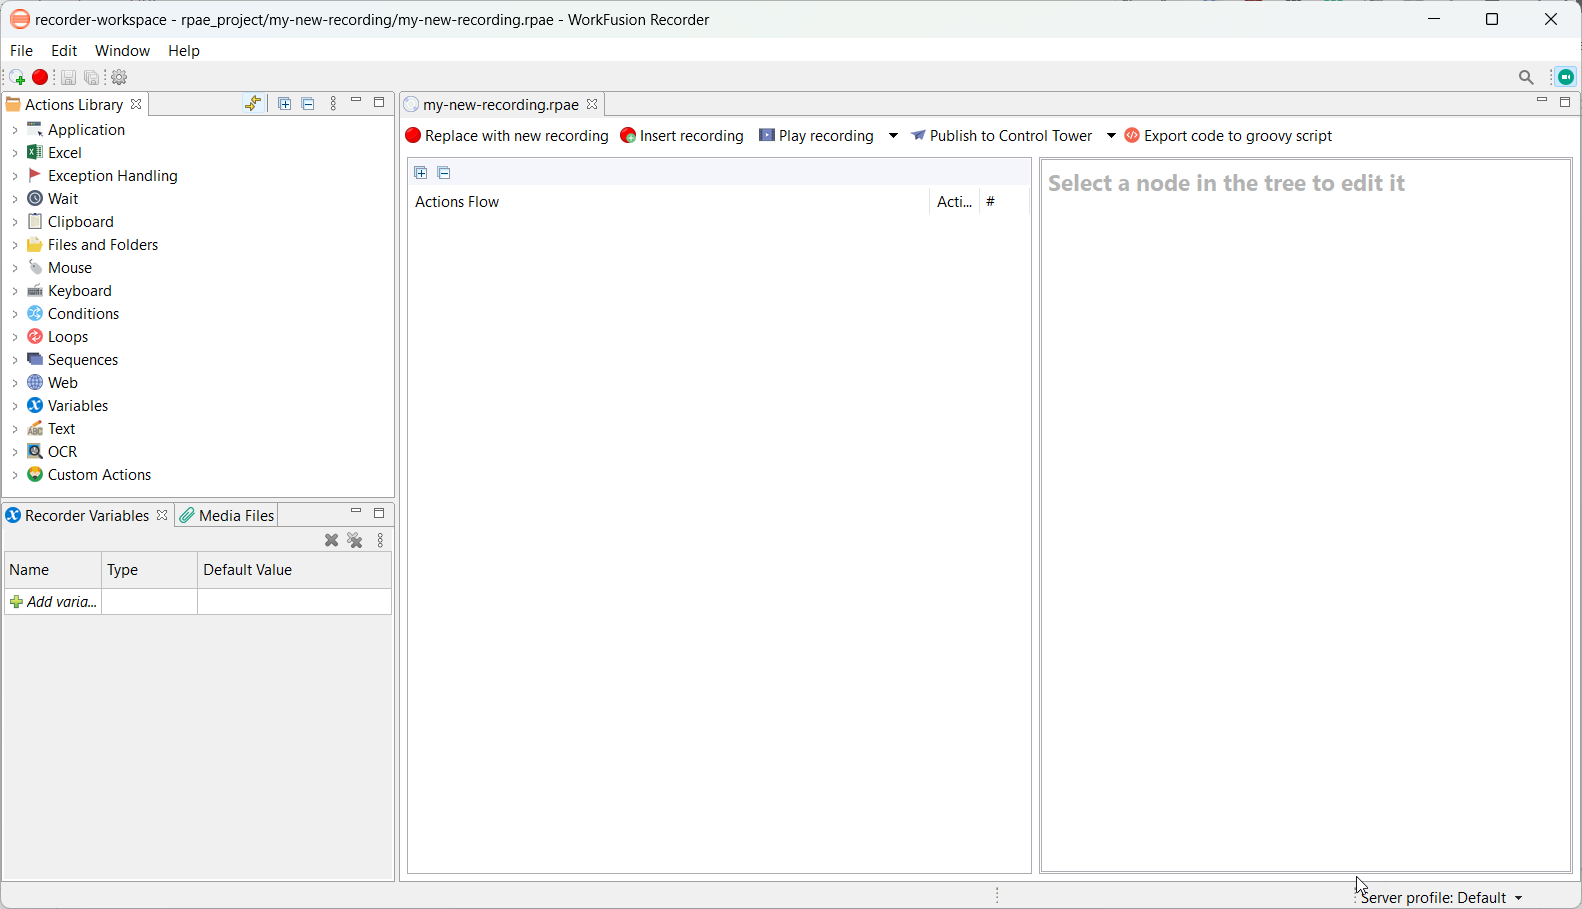This screenshot has width=1582, height=909.
Task: Click Add variable row in Recorder Variables
Action: click(54, 602)
